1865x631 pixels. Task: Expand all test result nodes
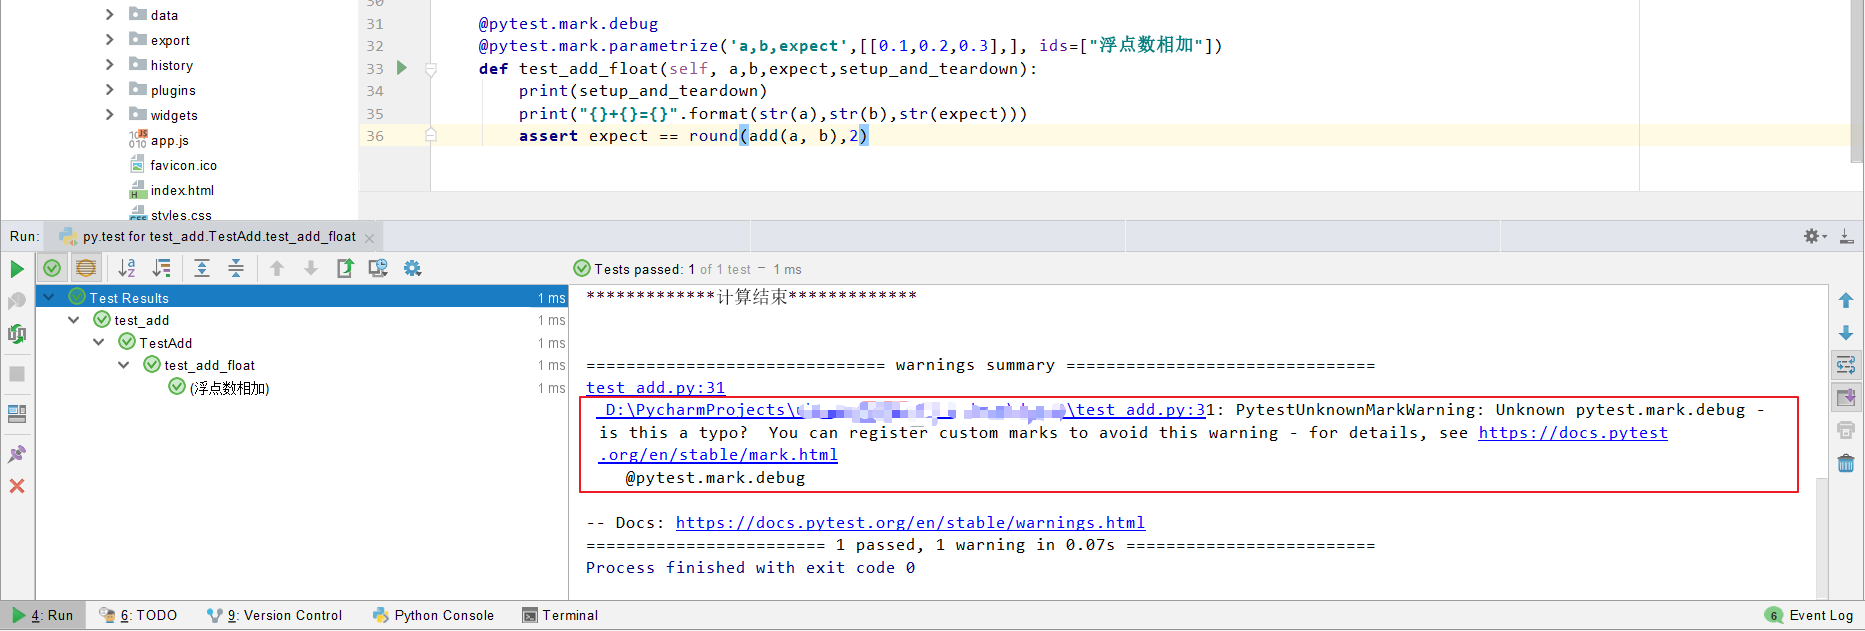[202, 268]
